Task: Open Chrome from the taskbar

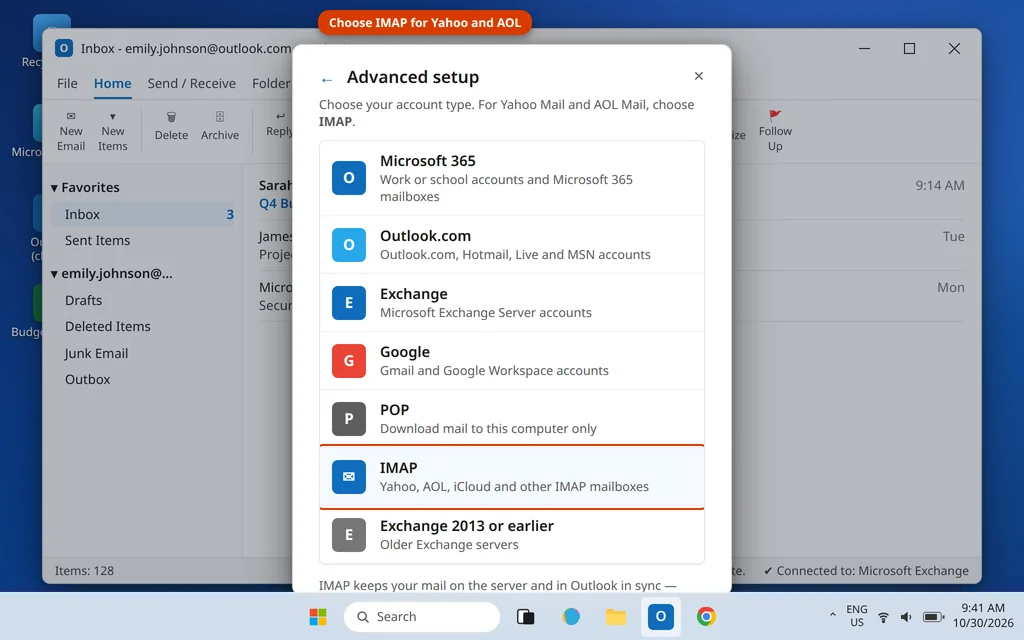Action: [x=706, y=616]
